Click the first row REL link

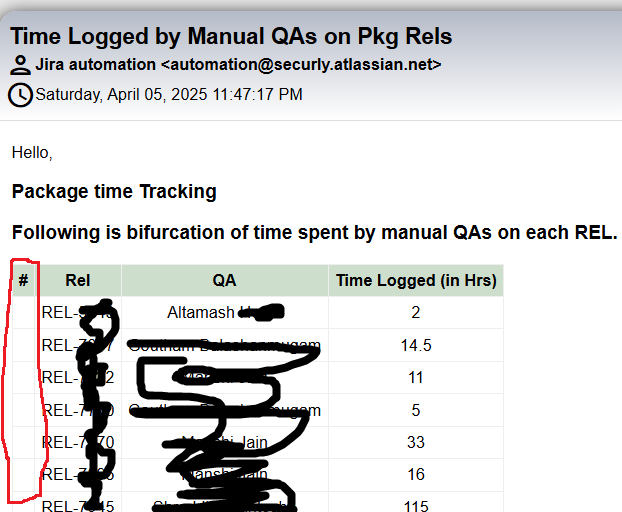click(77, 313)
